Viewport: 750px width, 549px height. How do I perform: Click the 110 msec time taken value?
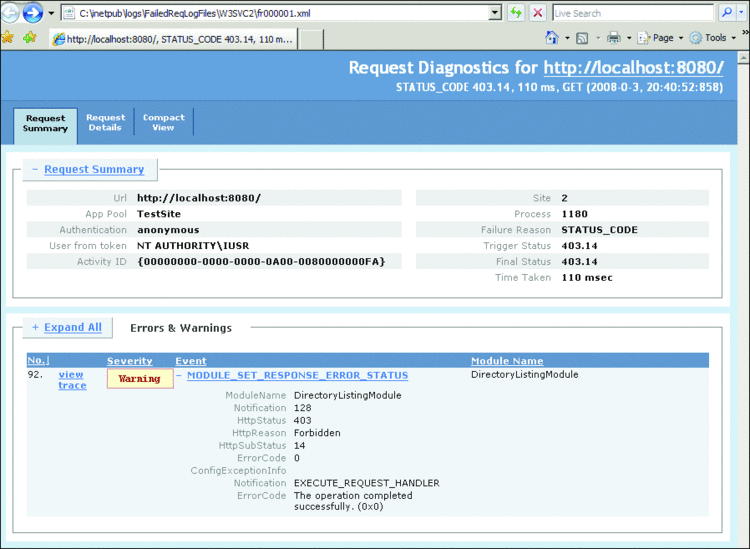(587, 277)
